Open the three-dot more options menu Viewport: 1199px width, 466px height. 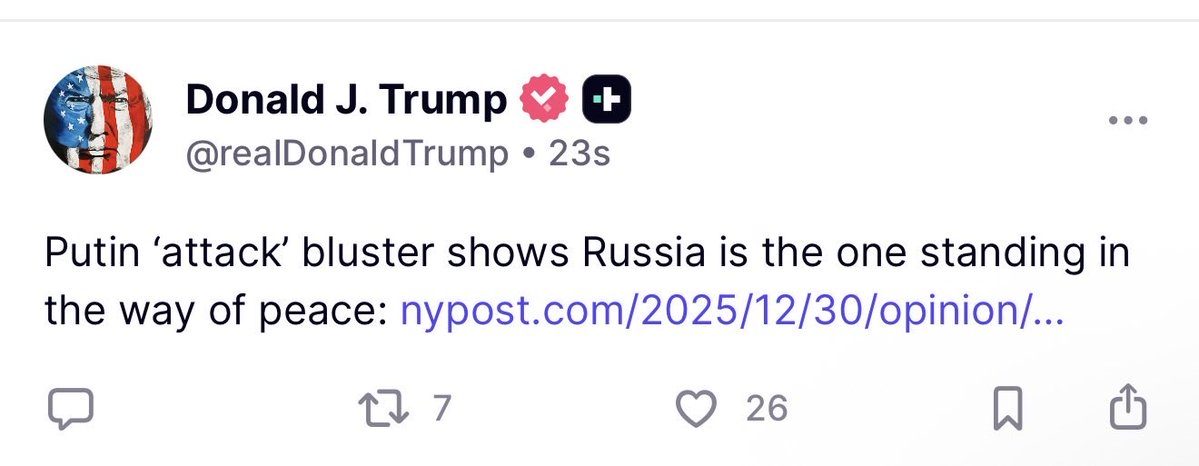1129,121
